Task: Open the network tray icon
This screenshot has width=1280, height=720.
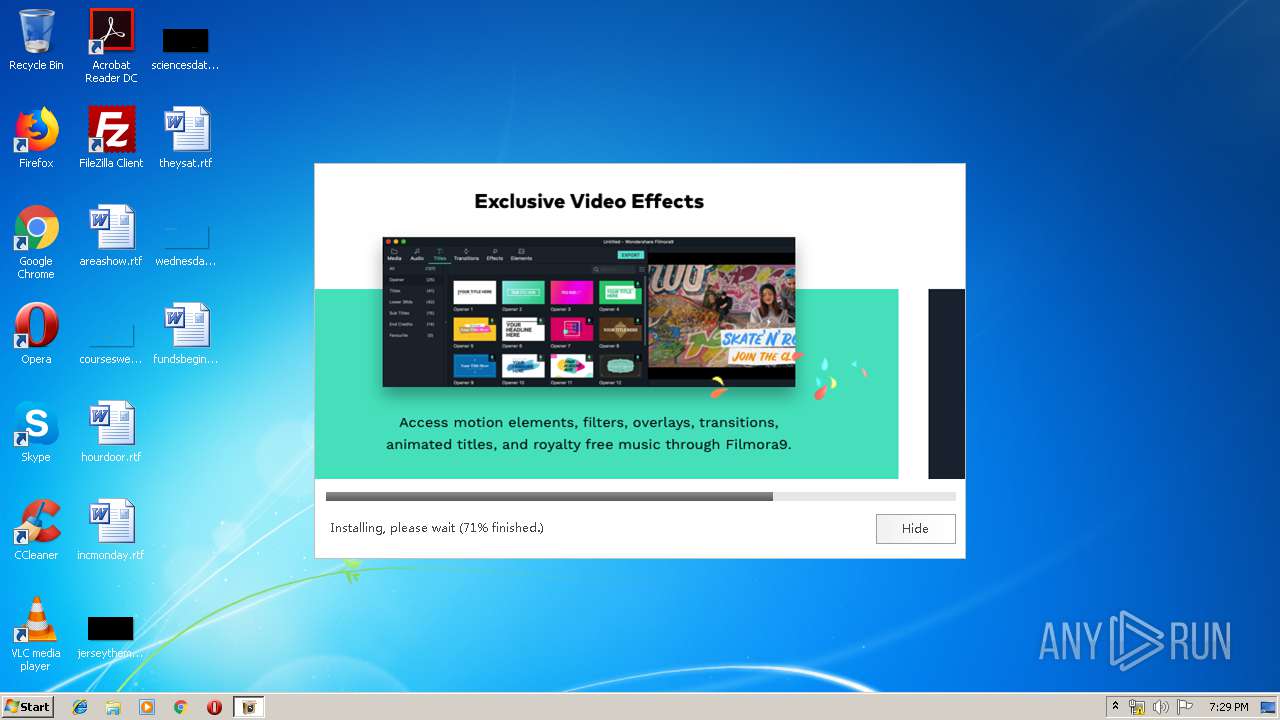Action: point(1137,707)
